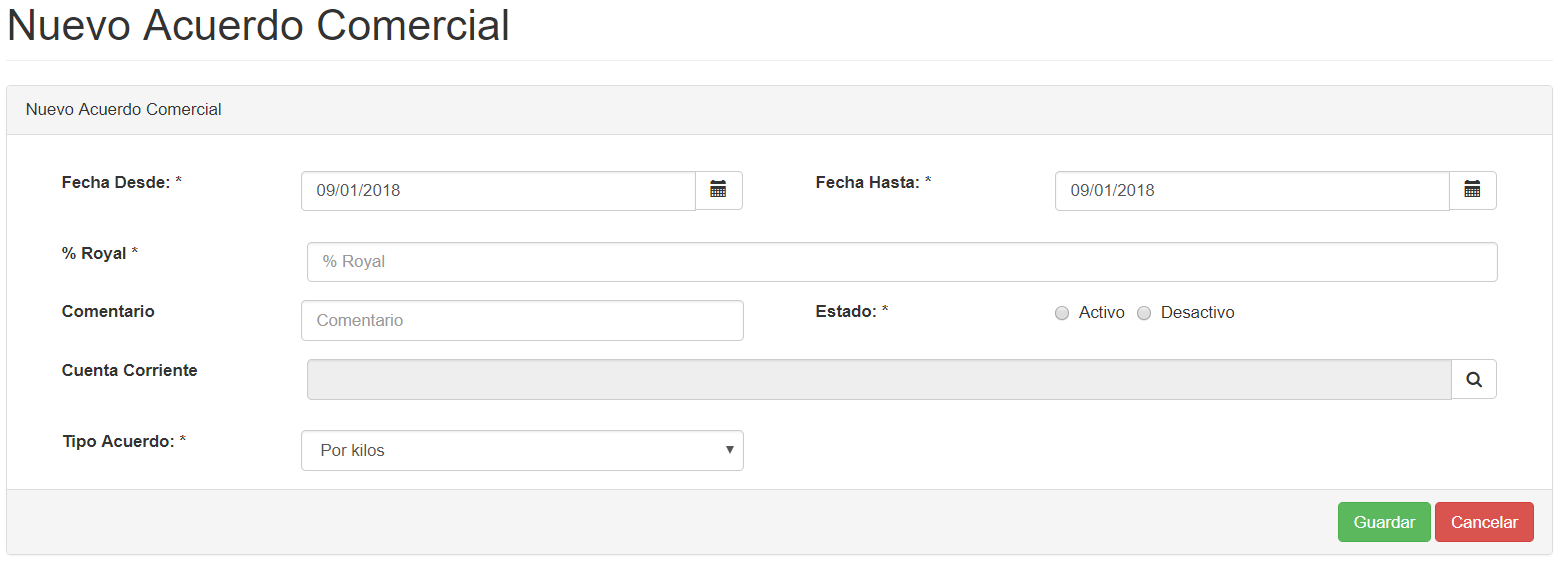1566x566 pixels.
Task: Focus the Fecha Hasta date field
Action: point(1252,190)
